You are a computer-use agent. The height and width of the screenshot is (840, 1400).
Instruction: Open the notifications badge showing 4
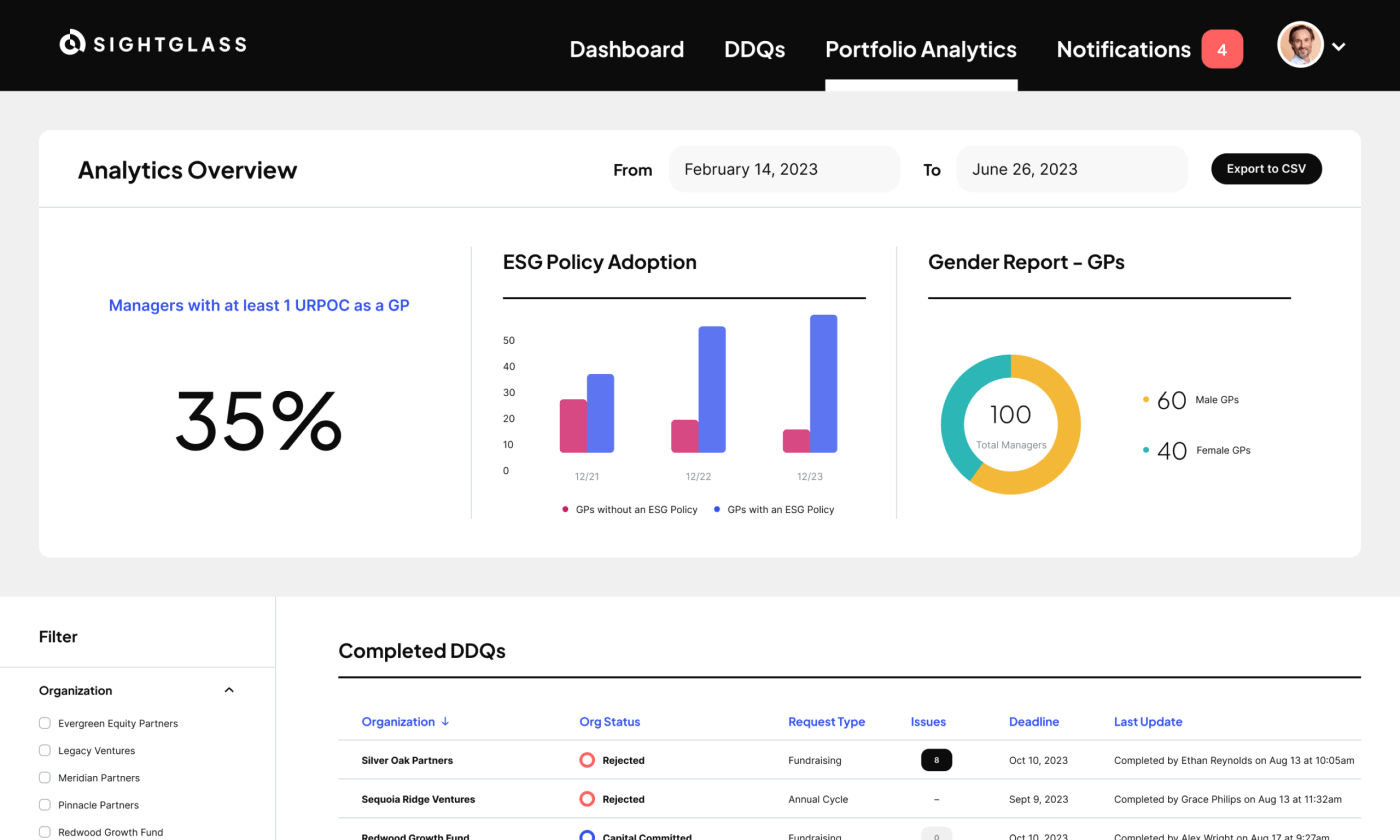[1222, 49]
